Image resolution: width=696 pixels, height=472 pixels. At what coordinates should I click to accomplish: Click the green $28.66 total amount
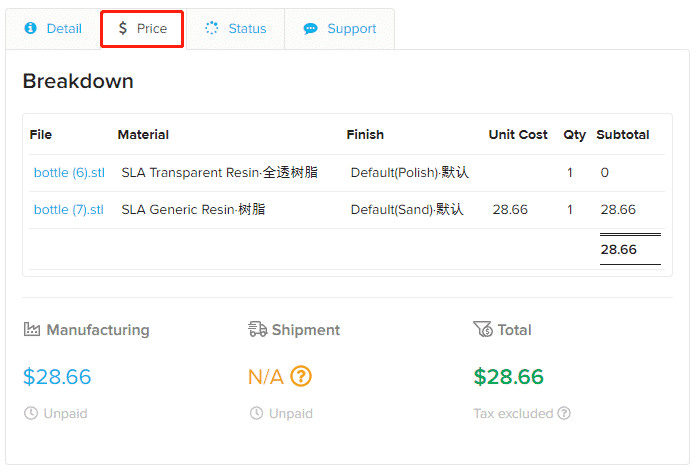(508, 377)
